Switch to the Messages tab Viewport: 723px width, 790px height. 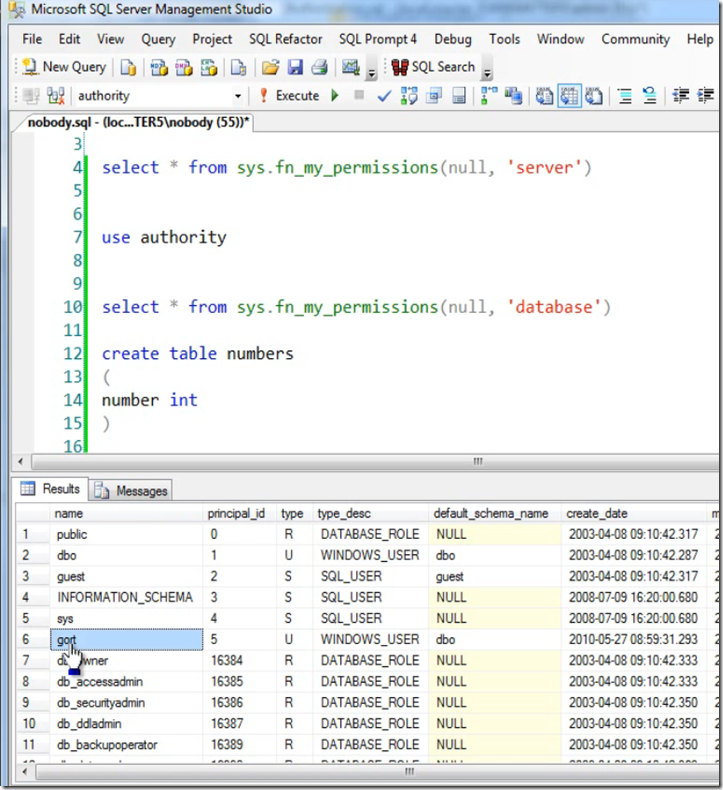[x=131, y=490]
